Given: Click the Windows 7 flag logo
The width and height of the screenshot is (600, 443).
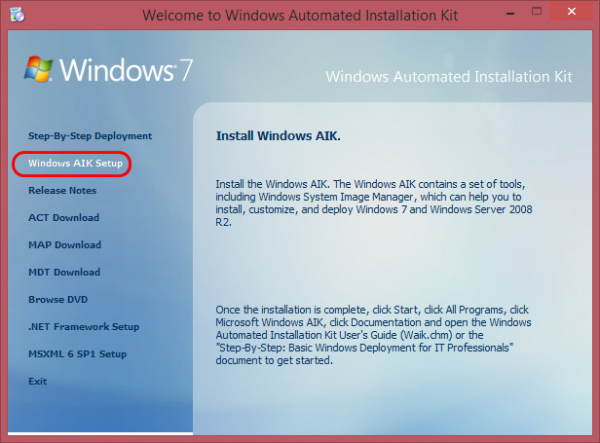Looking at the screenshot, I should click(x=38, y=69).
